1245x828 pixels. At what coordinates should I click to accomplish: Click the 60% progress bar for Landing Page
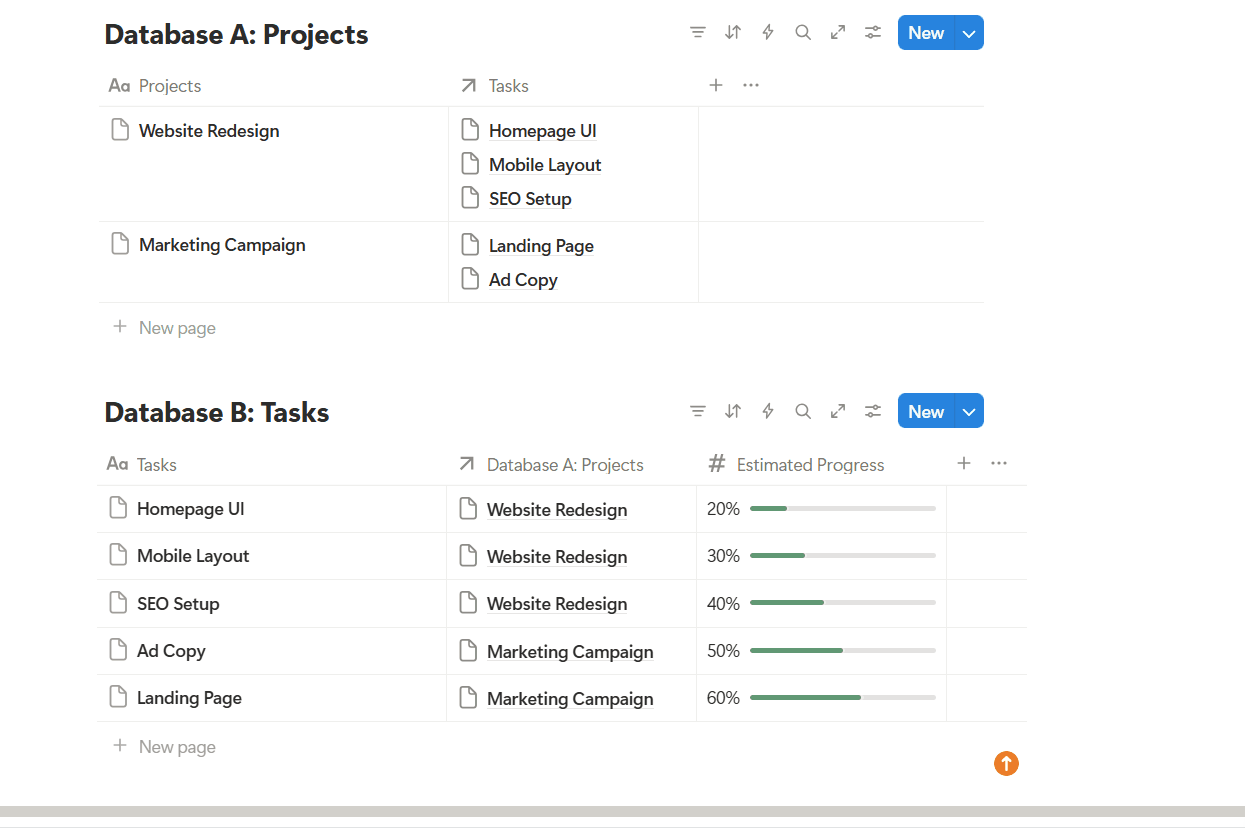point(843,697)
